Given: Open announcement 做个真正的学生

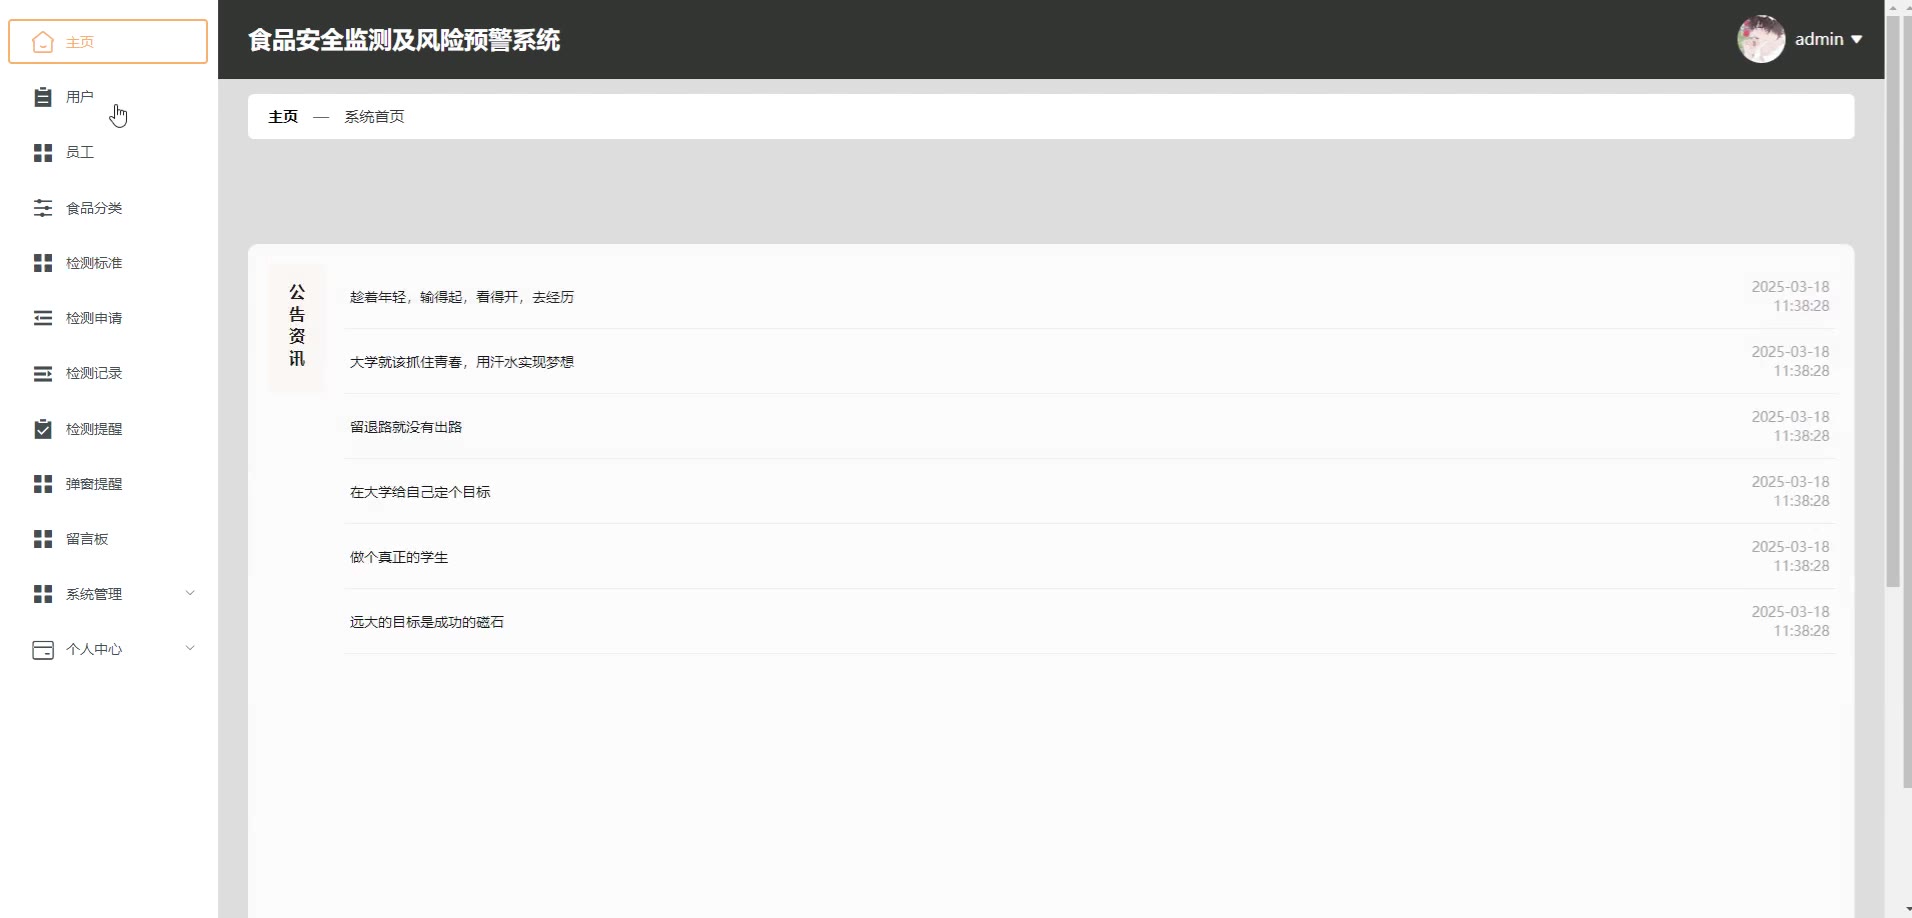Looking at the screenshot, I should click(399, 557).
